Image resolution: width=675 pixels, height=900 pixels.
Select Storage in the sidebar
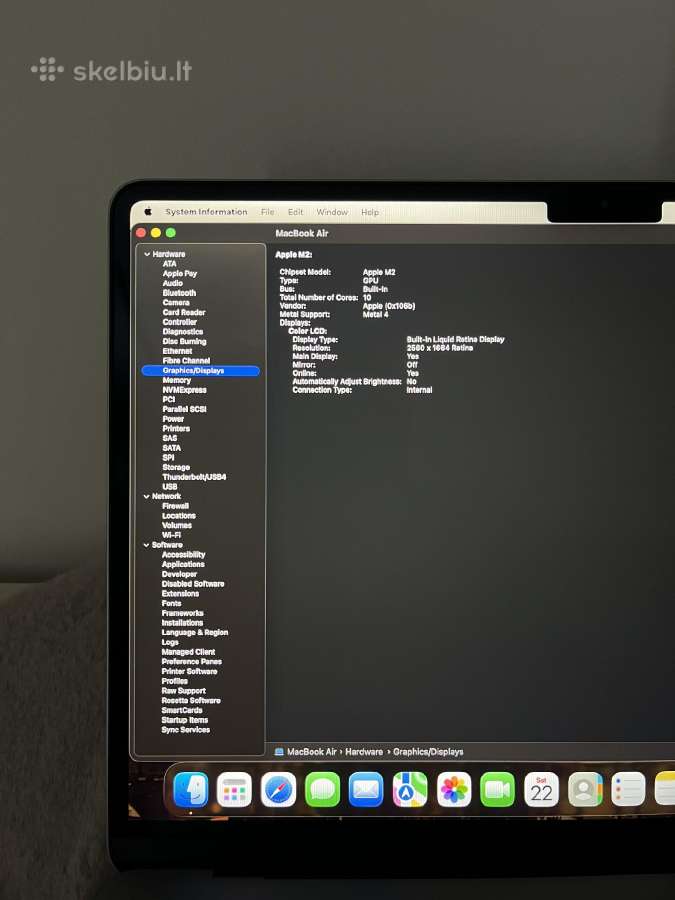pyautogui.click(x=176, y=467)
